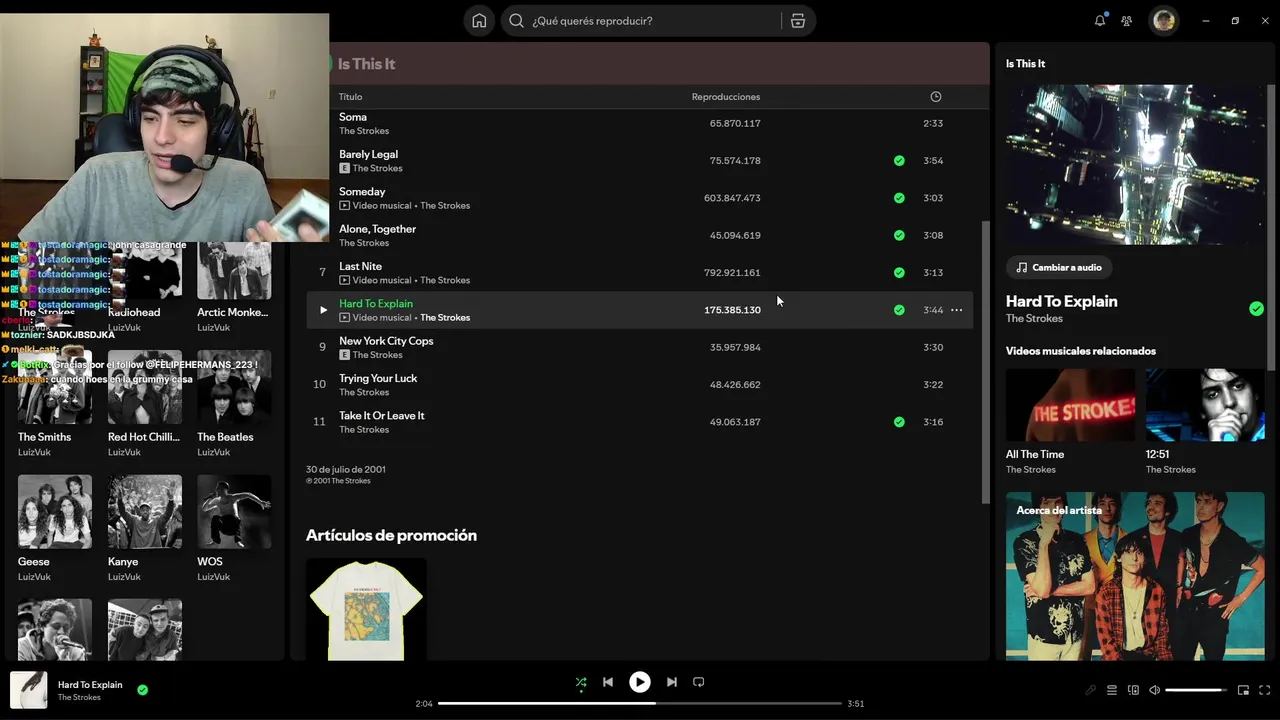Skip to the previous track
The width and height of the screenshot is (1280, 720).
tap(608, 682)
